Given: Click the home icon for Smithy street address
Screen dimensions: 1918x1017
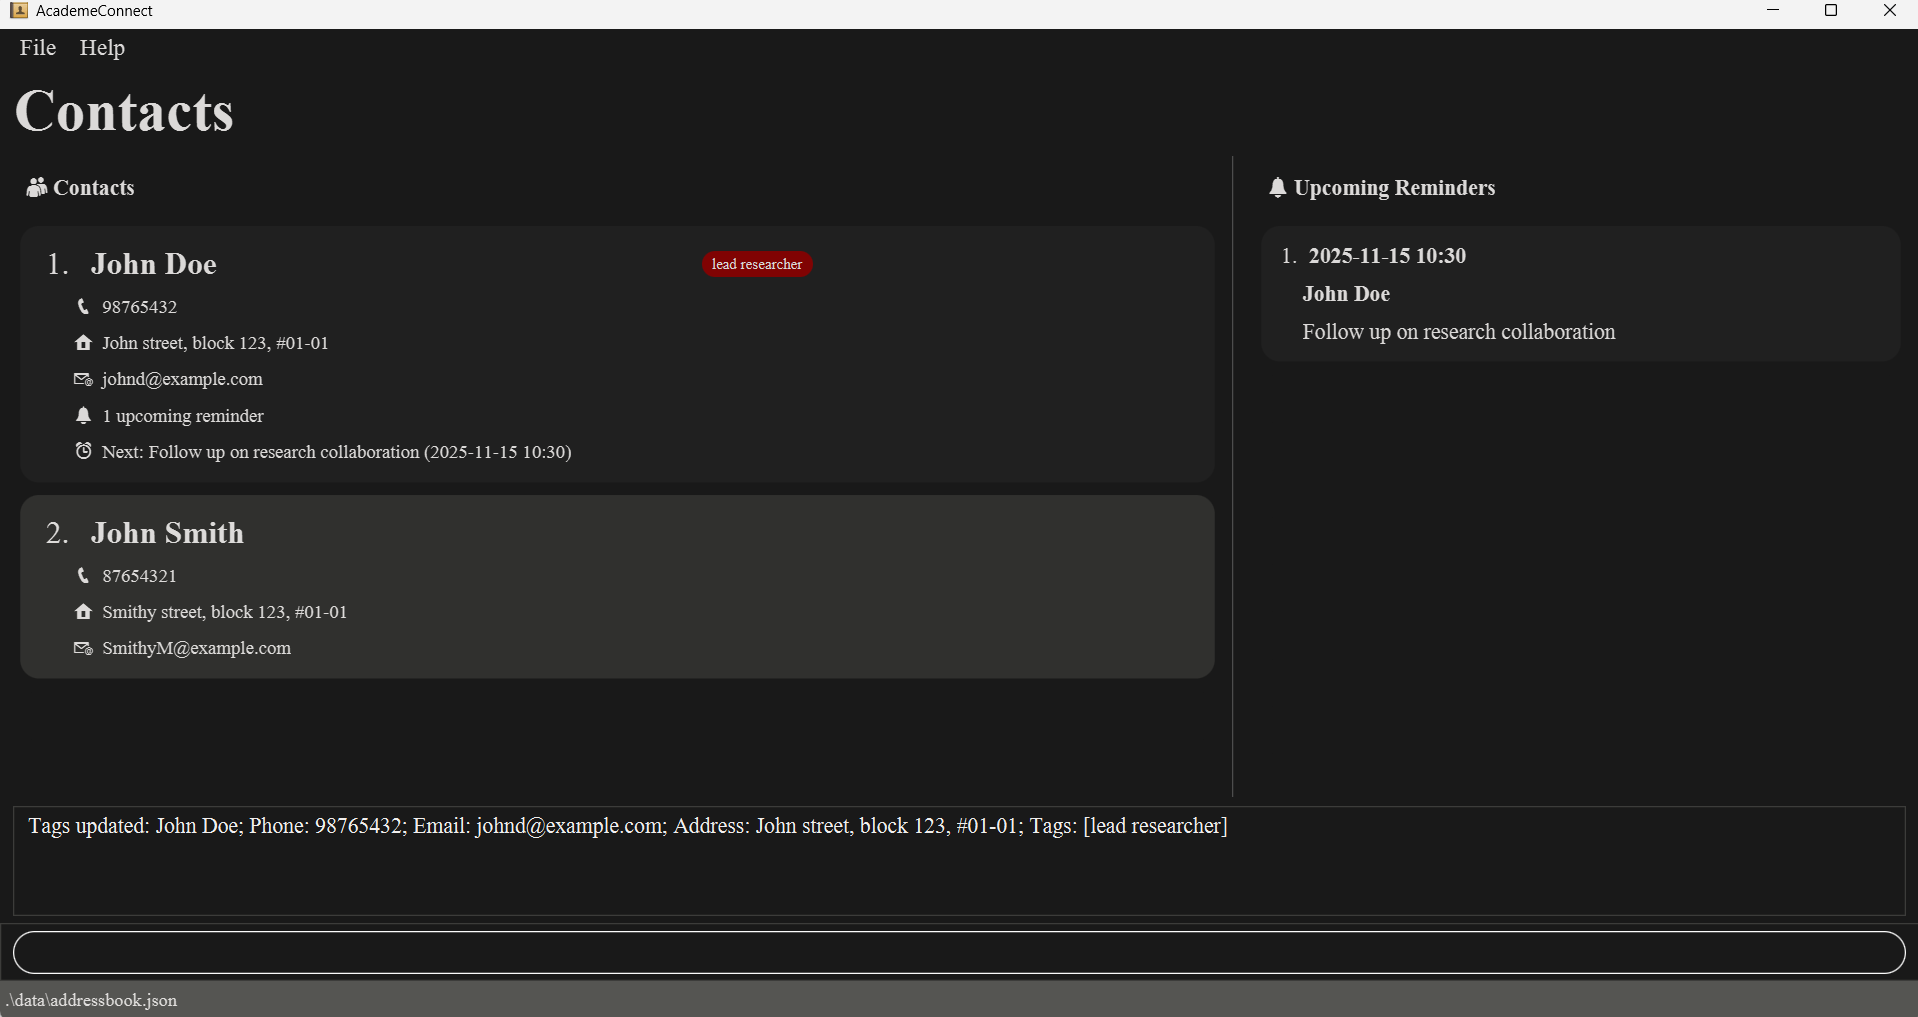Looking at the screenshot, I should point(83,612).
